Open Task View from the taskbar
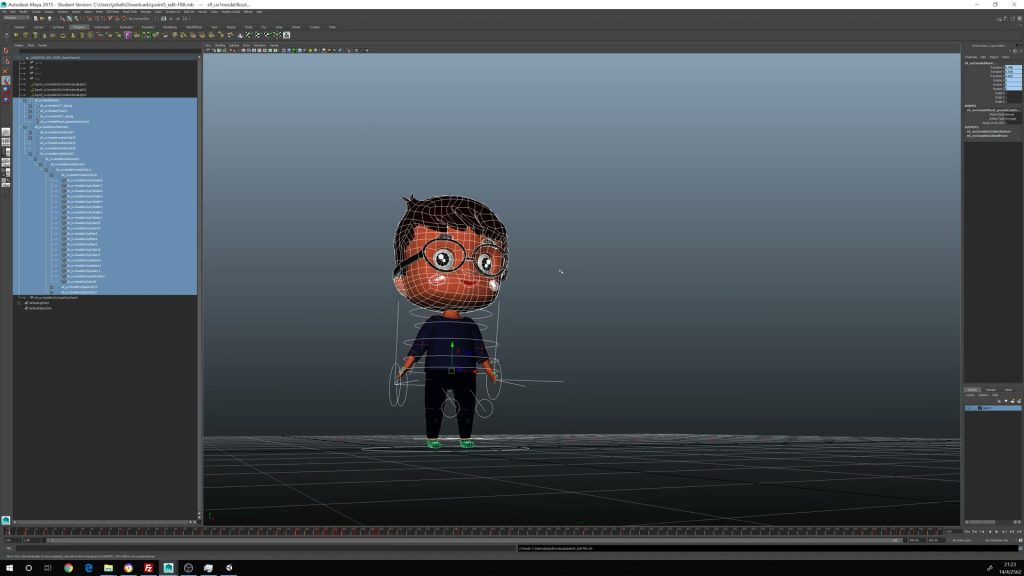The width and height of the screenshot is (1024, 576). coord(48,568)
